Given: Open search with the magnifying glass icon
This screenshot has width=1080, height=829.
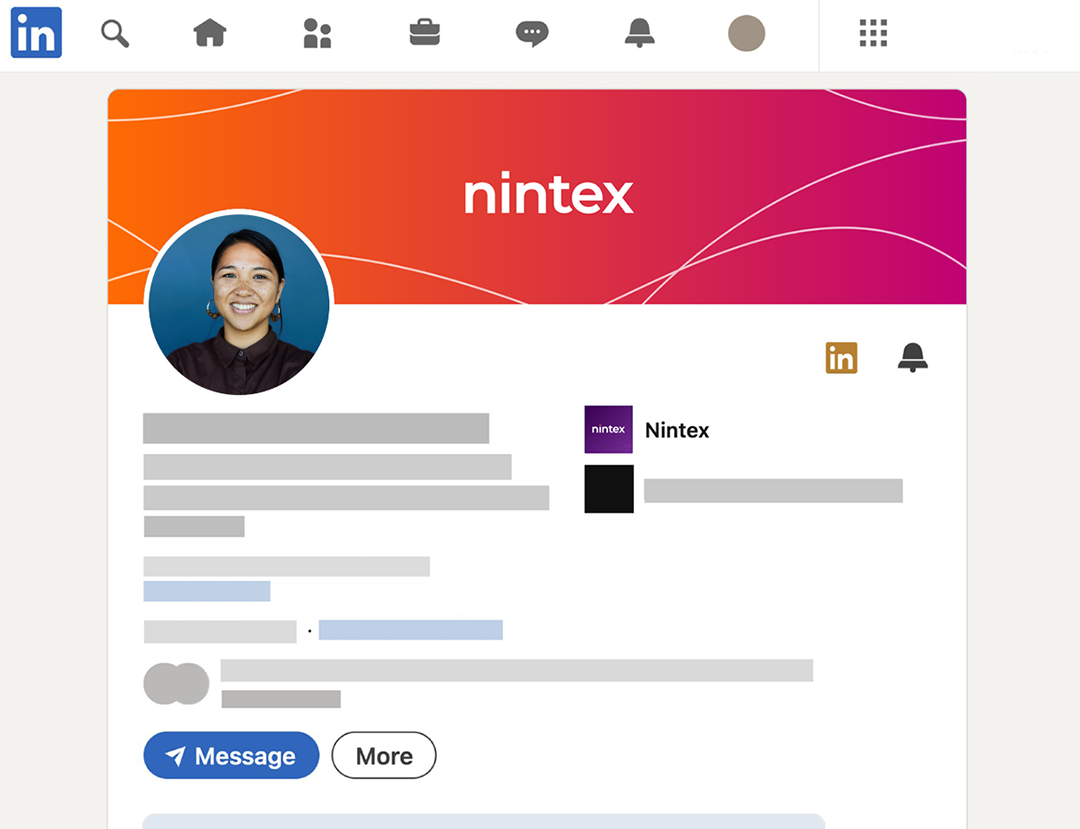Looking at the screenshot, I should pos(115,33).
